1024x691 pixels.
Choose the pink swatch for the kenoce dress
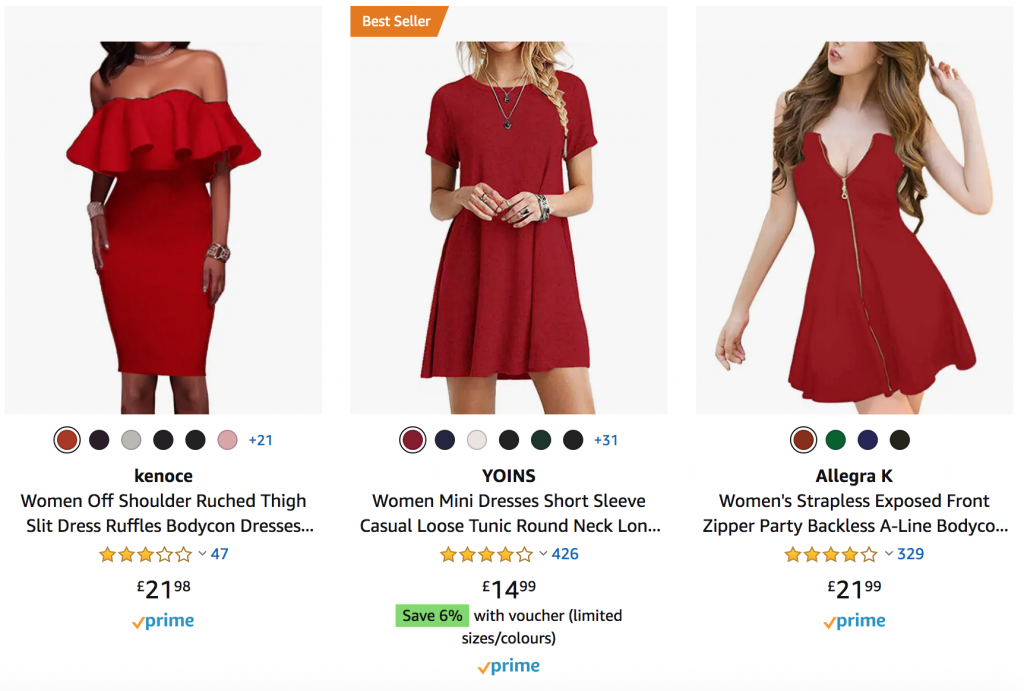coord(227,440)
